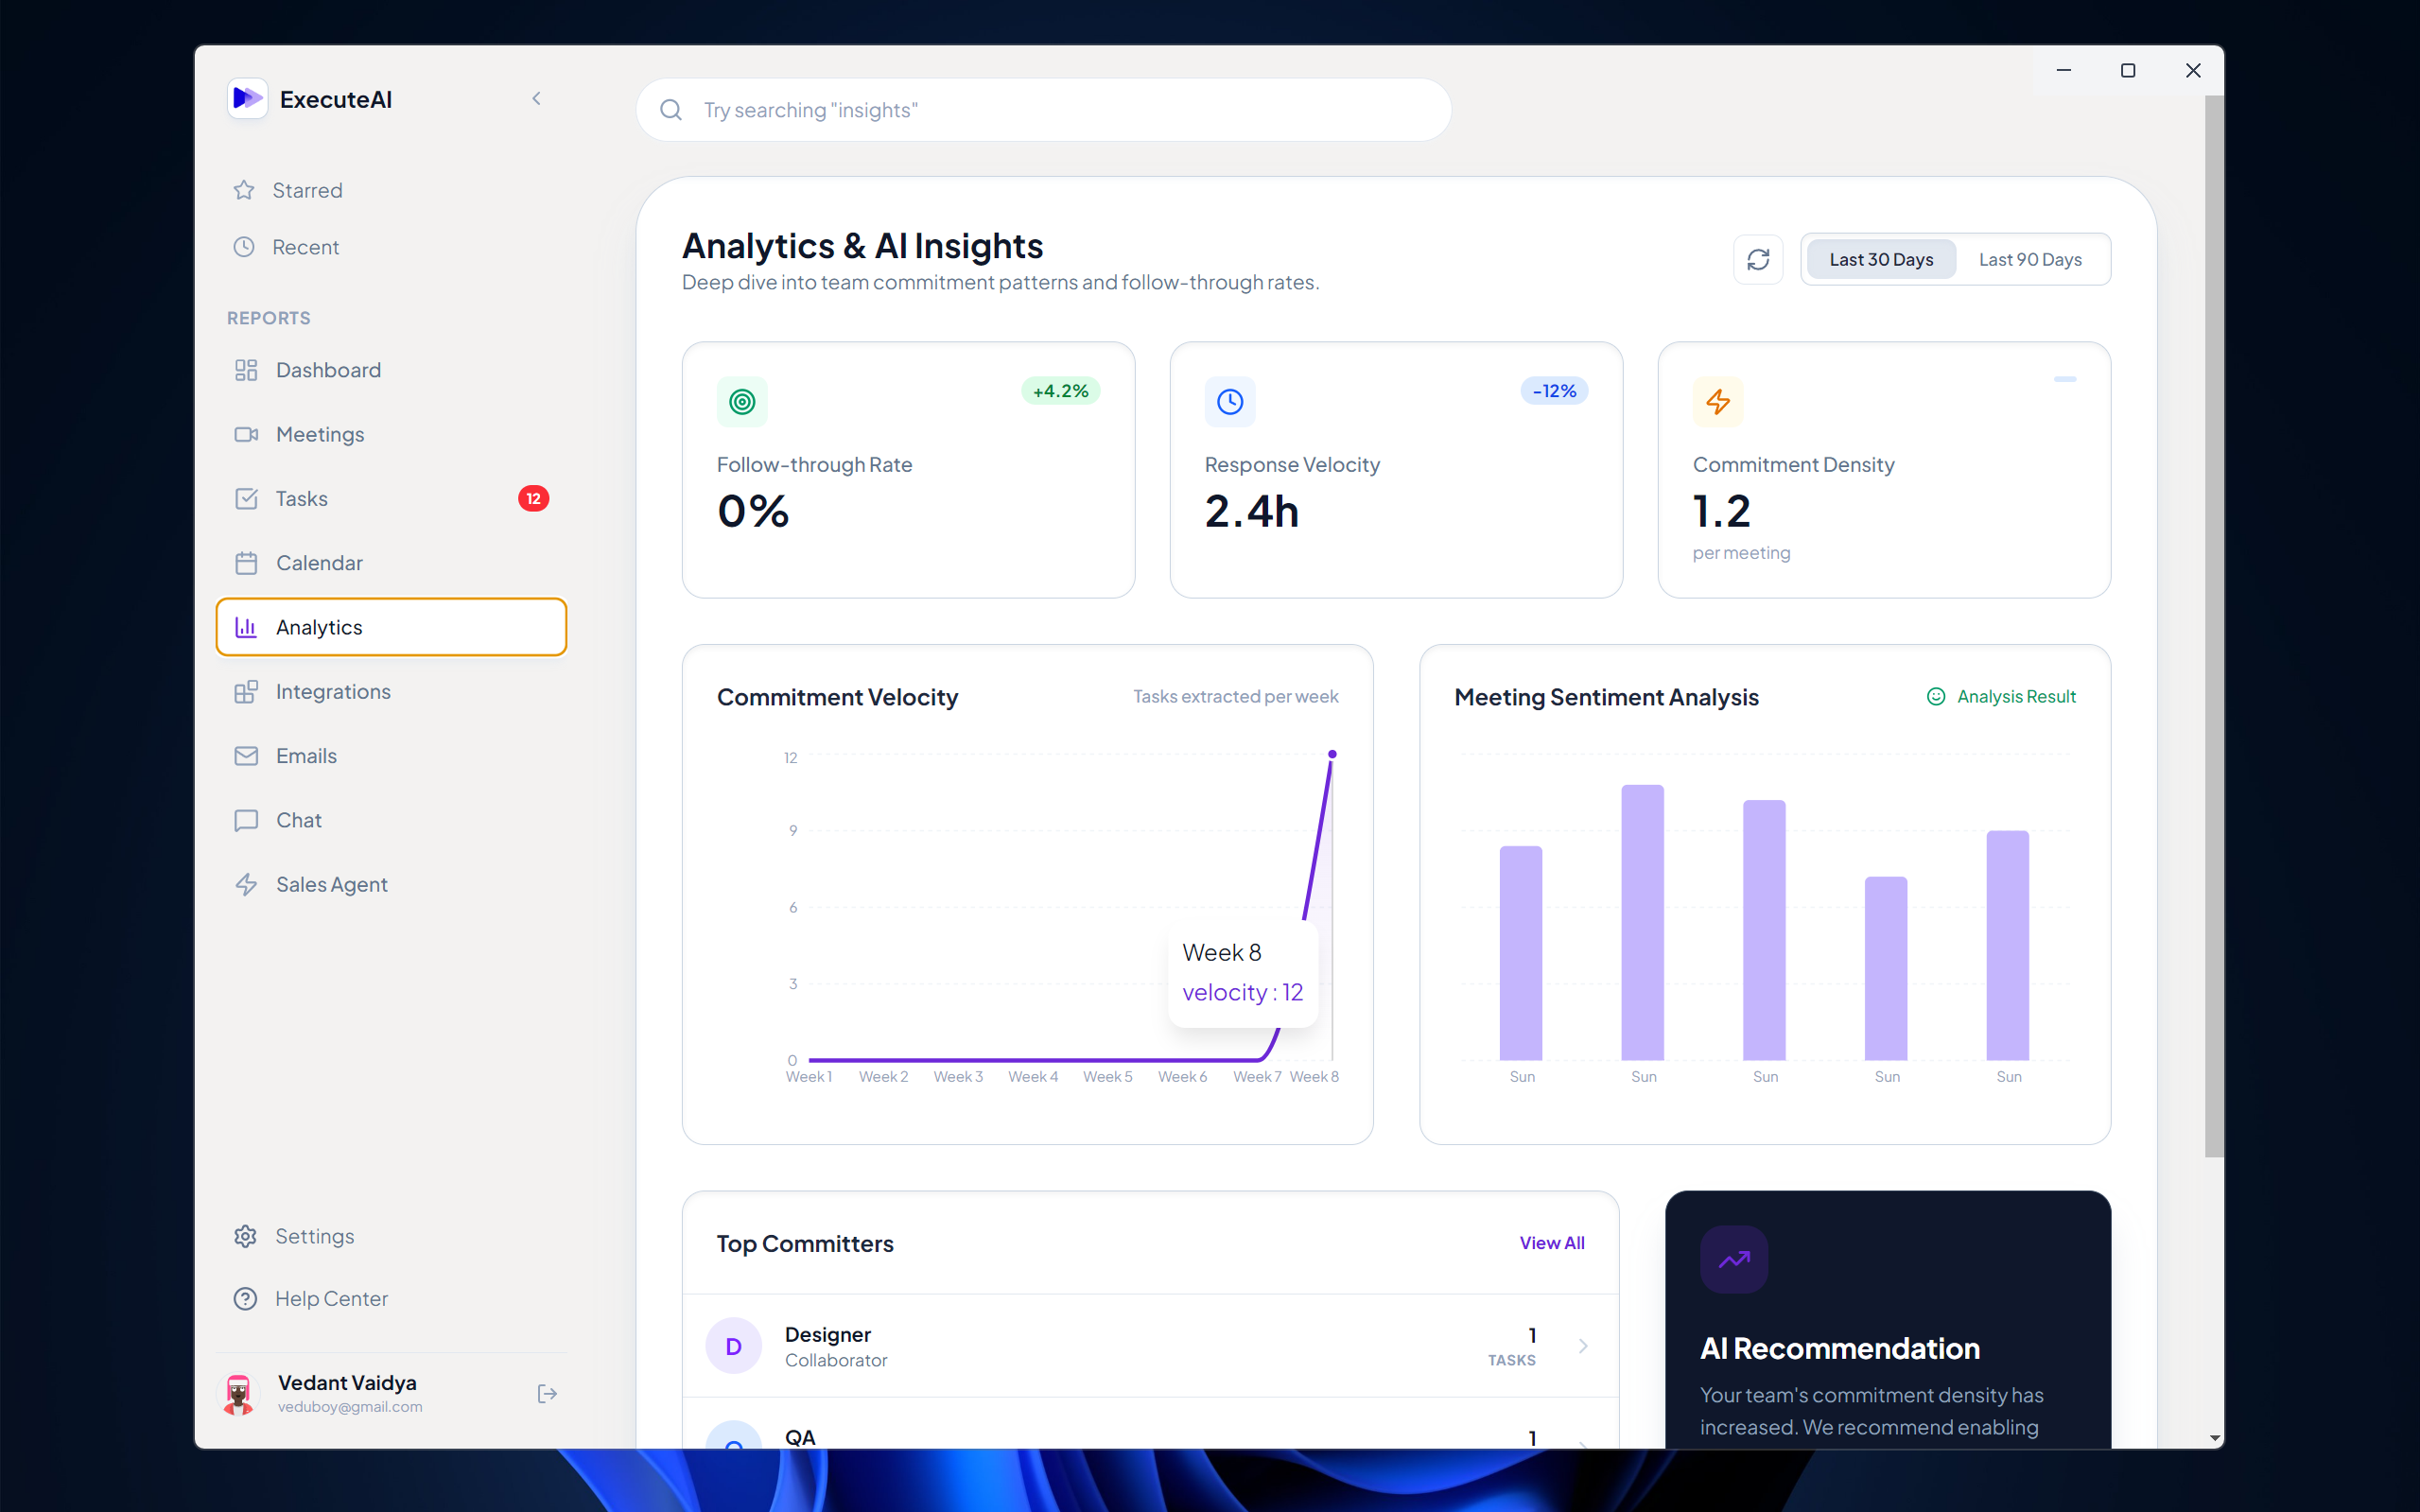Viewport: 2420px width, 1512px height.
Task: Open the Sales Agent lightning icon
Action: click(x=246, y=884)
